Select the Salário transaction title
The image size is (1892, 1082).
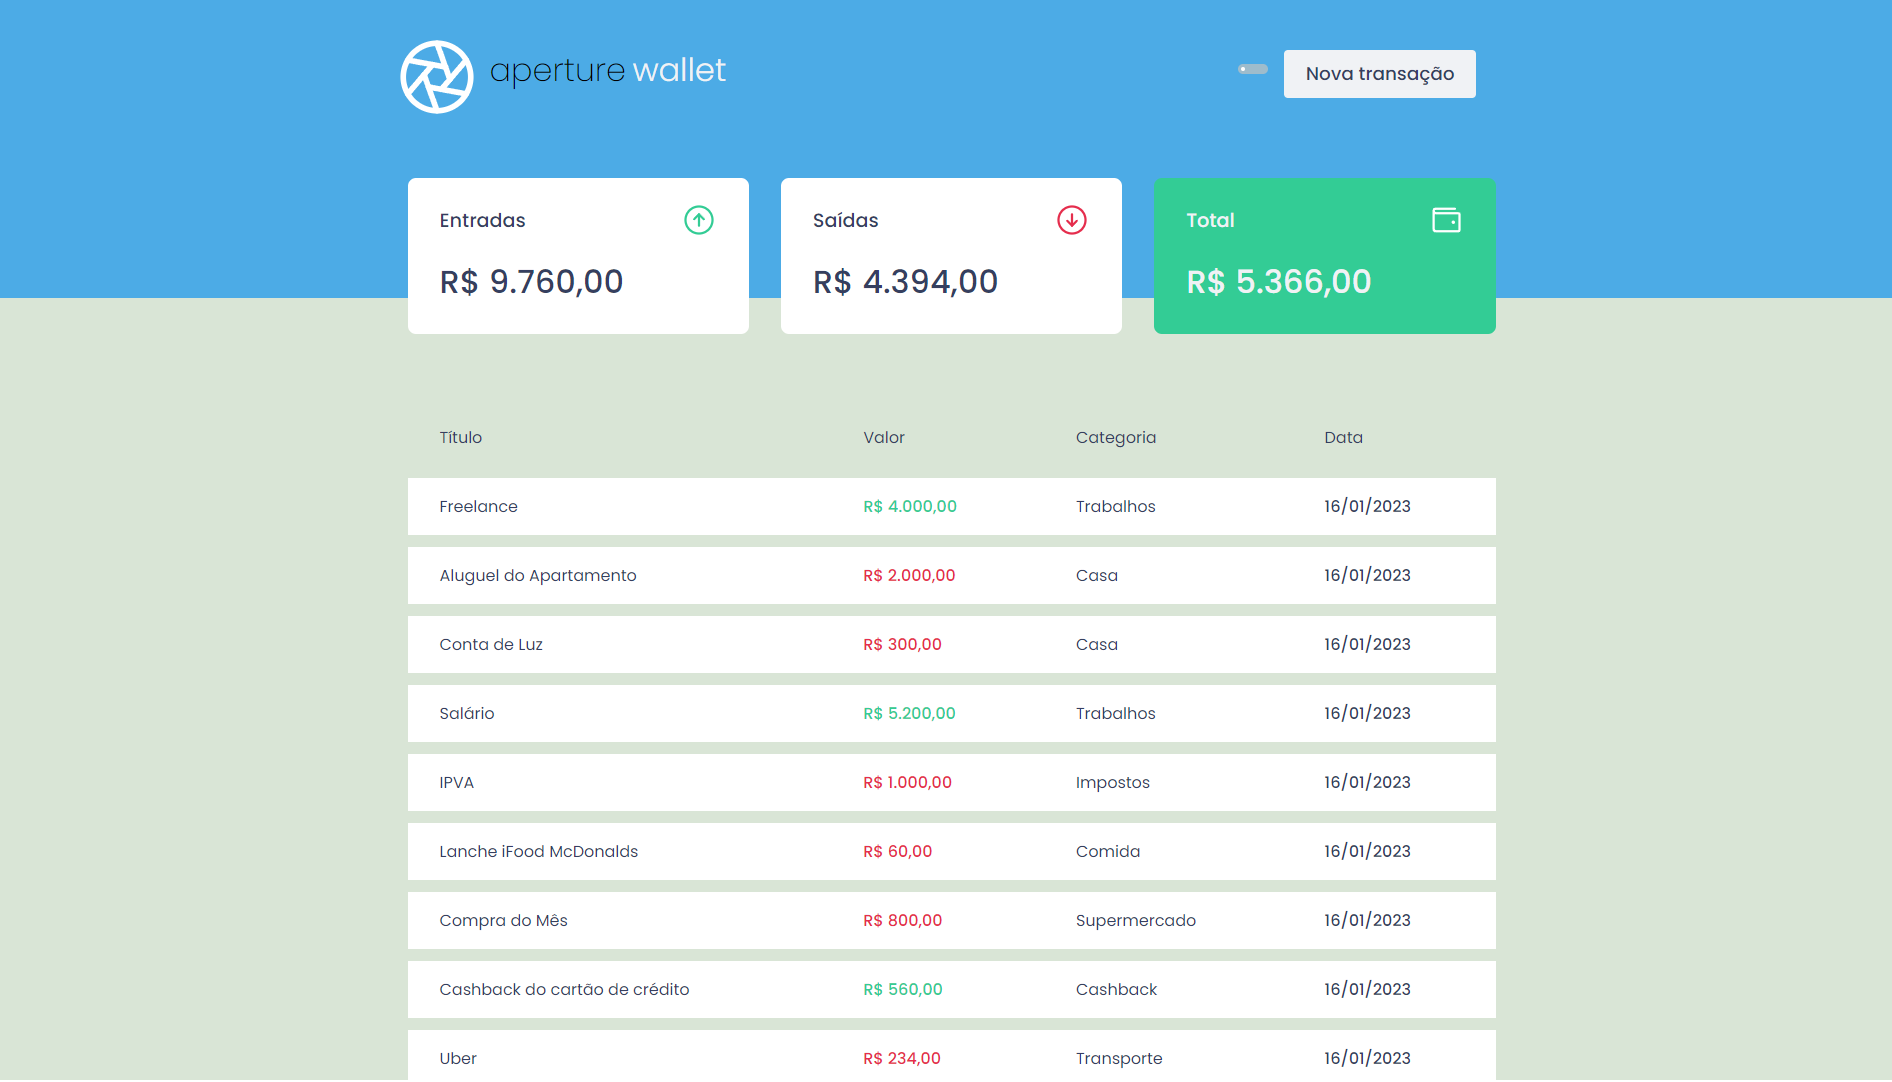(x=467, y=714)
